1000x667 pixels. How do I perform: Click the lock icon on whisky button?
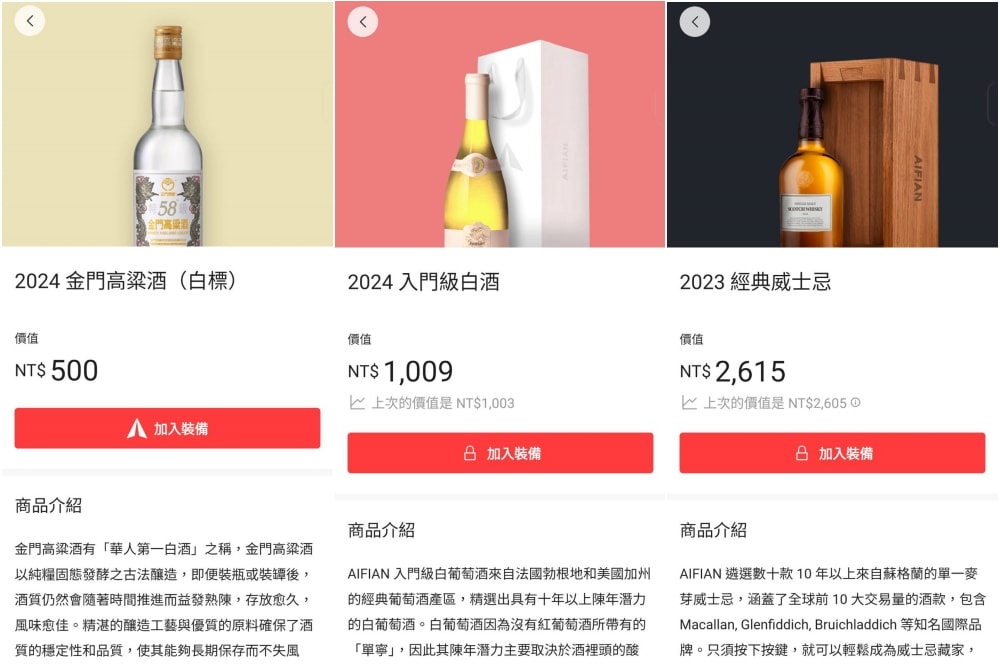tap(802, 453)
